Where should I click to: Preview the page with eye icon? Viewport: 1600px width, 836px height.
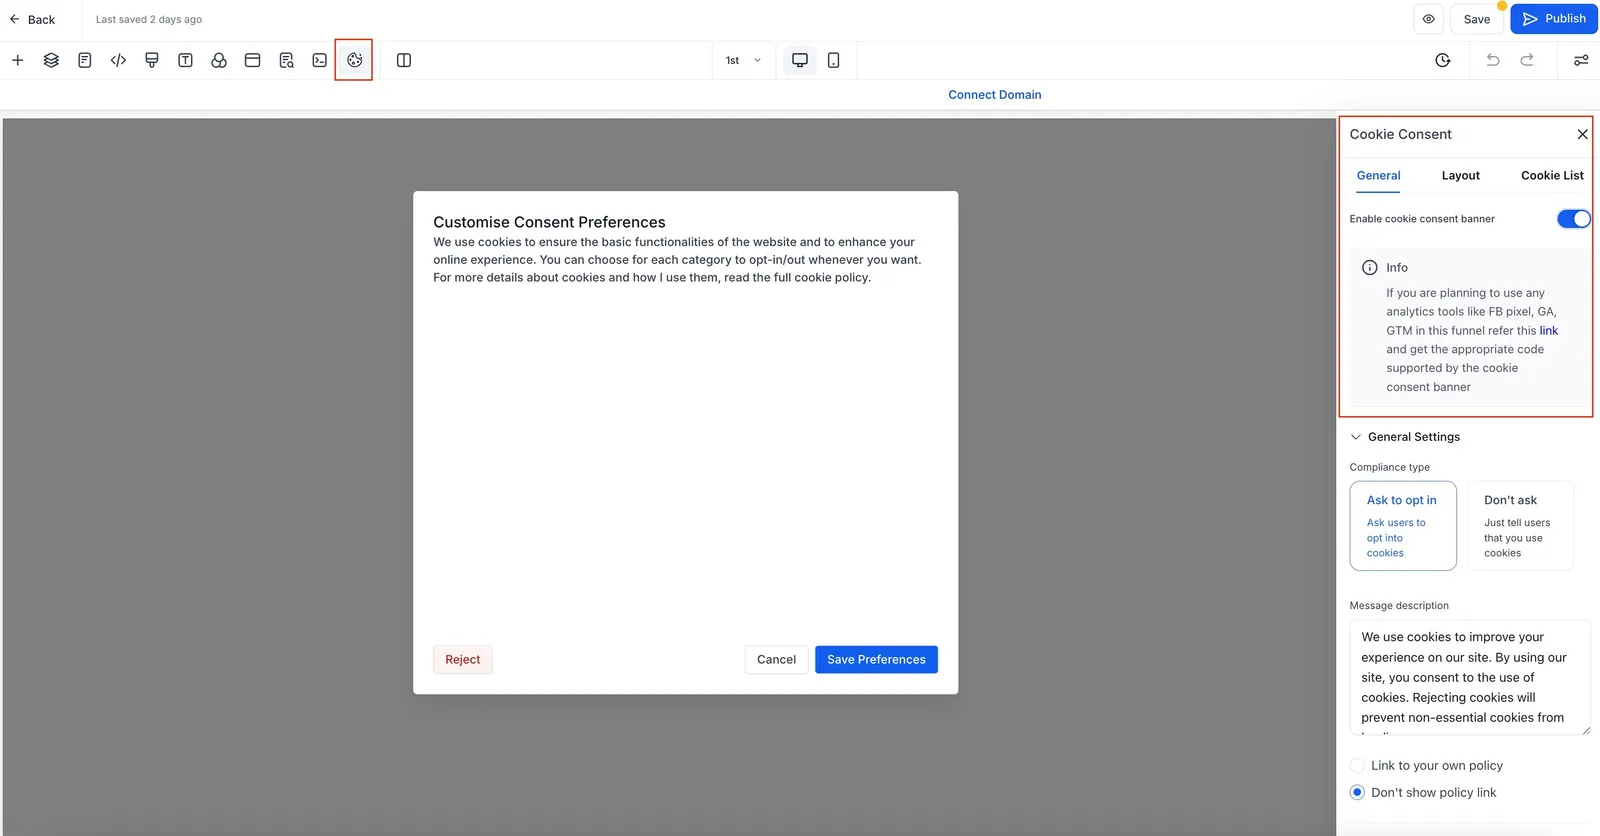coord(1428,19)
